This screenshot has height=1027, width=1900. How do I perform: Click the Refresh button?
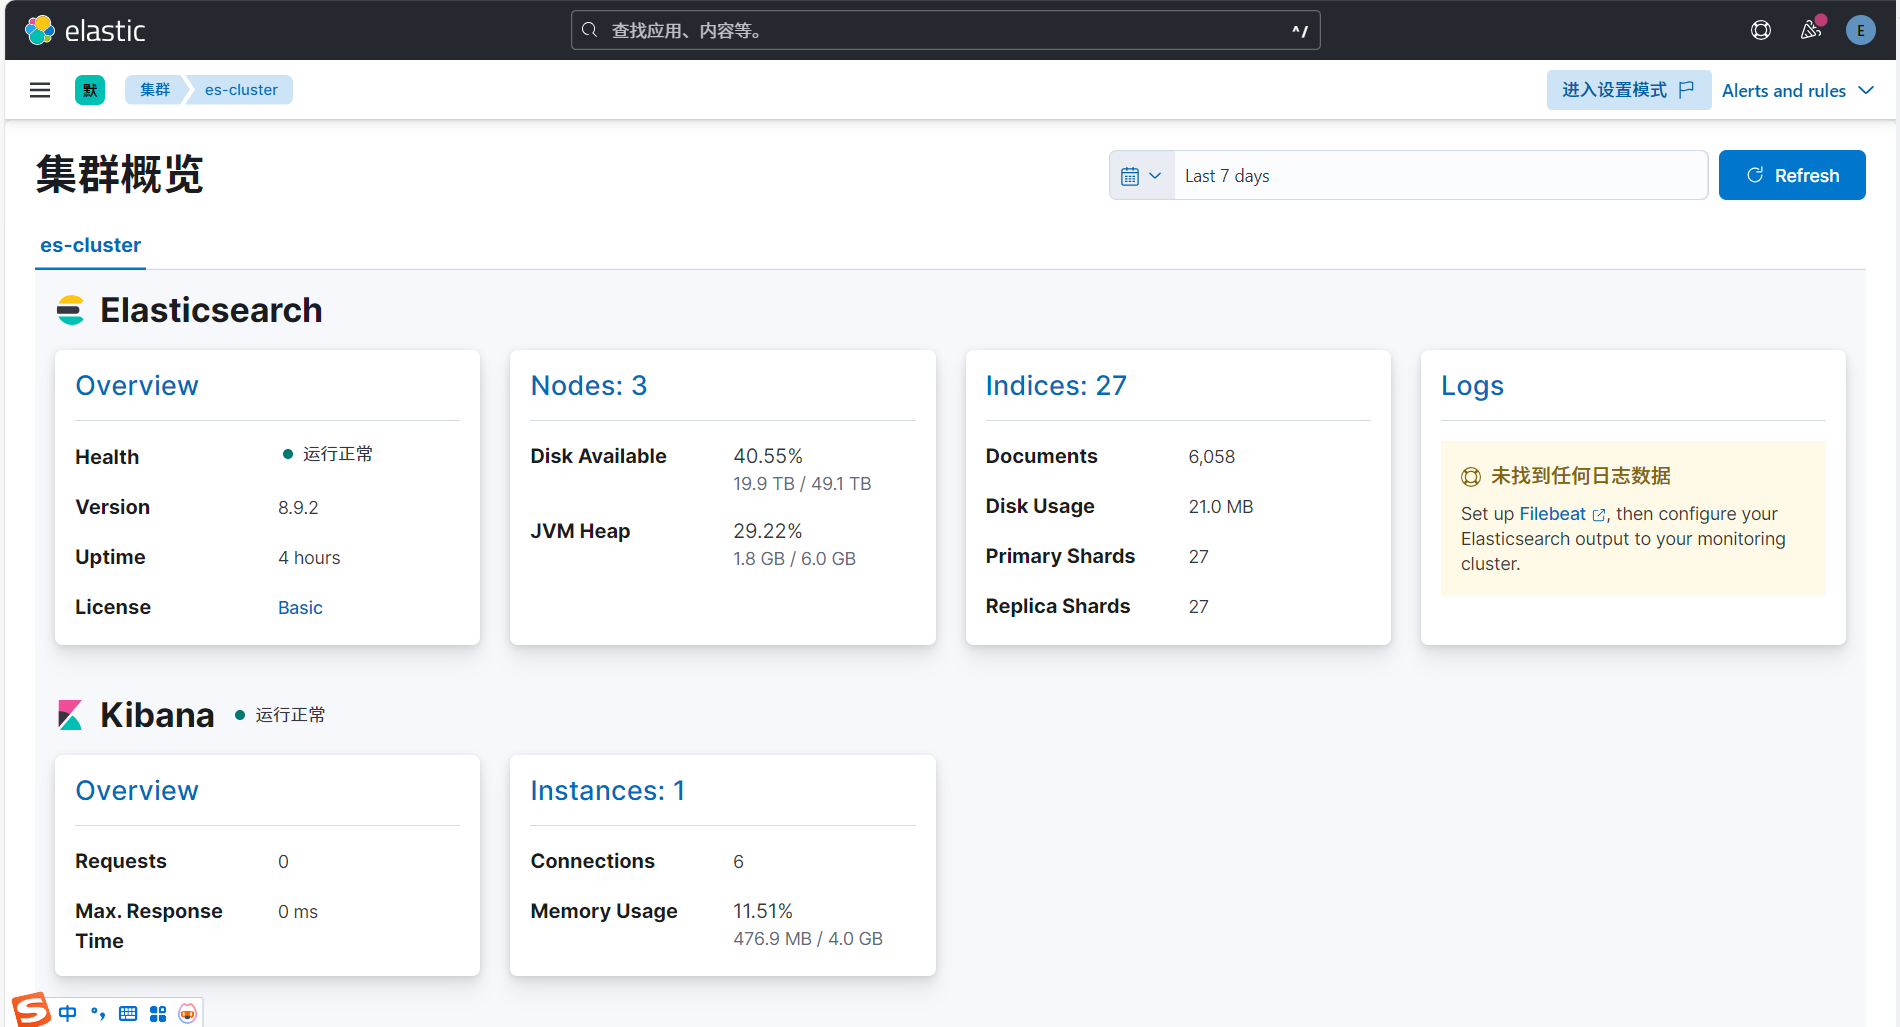point(1792,175)
